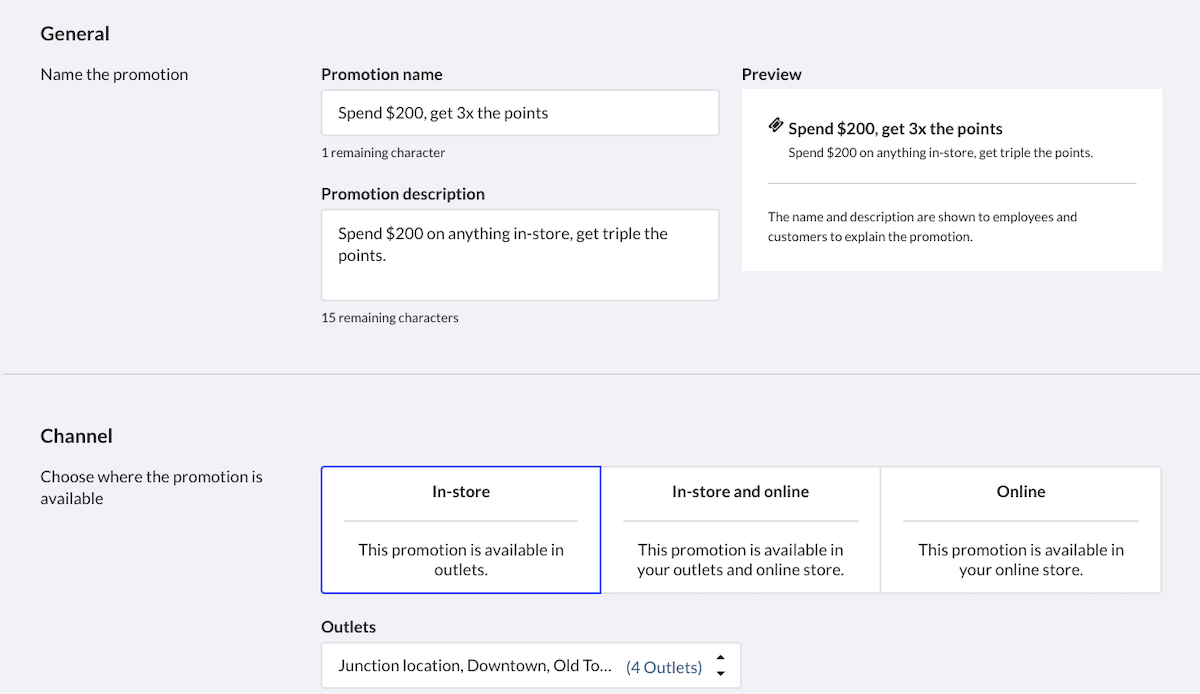Click the Outlets label above the selector
Viewport: 1200px width, 694px height.
[348, 627]
